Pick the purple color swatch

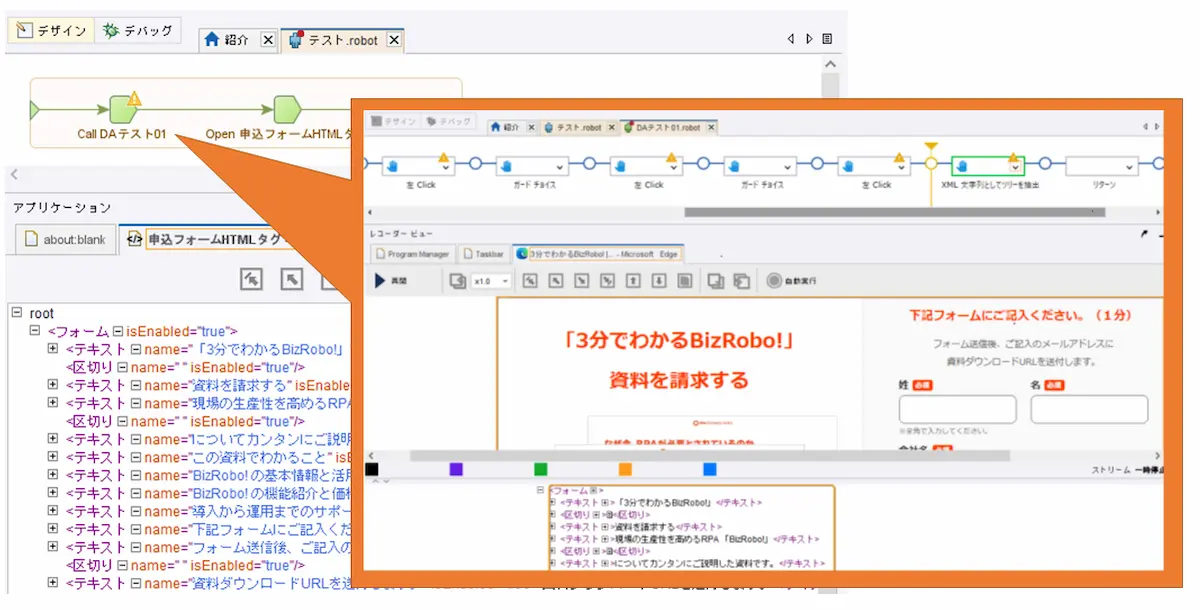(x=456, y=469)
